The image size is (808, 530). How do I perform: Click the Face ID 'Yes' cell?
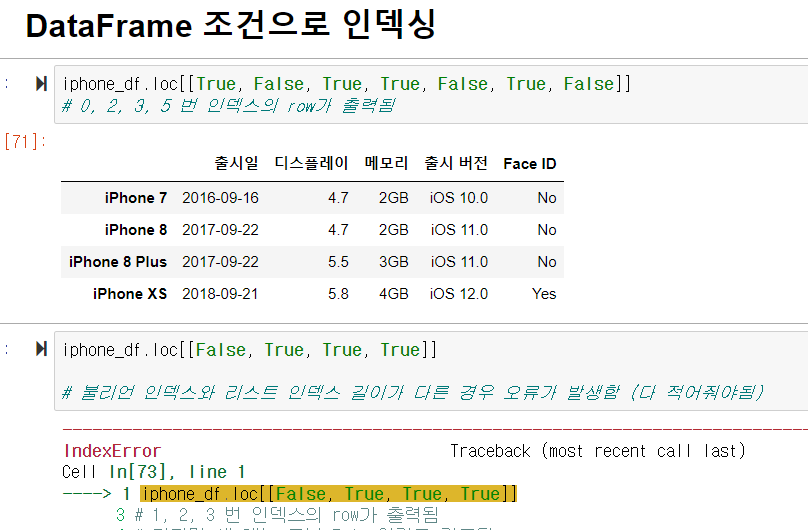point(544,294)
